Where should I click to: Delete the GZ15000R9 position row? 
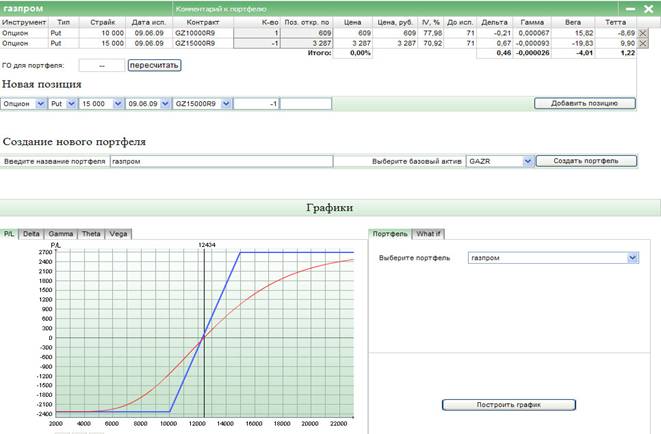coord(642,44)
